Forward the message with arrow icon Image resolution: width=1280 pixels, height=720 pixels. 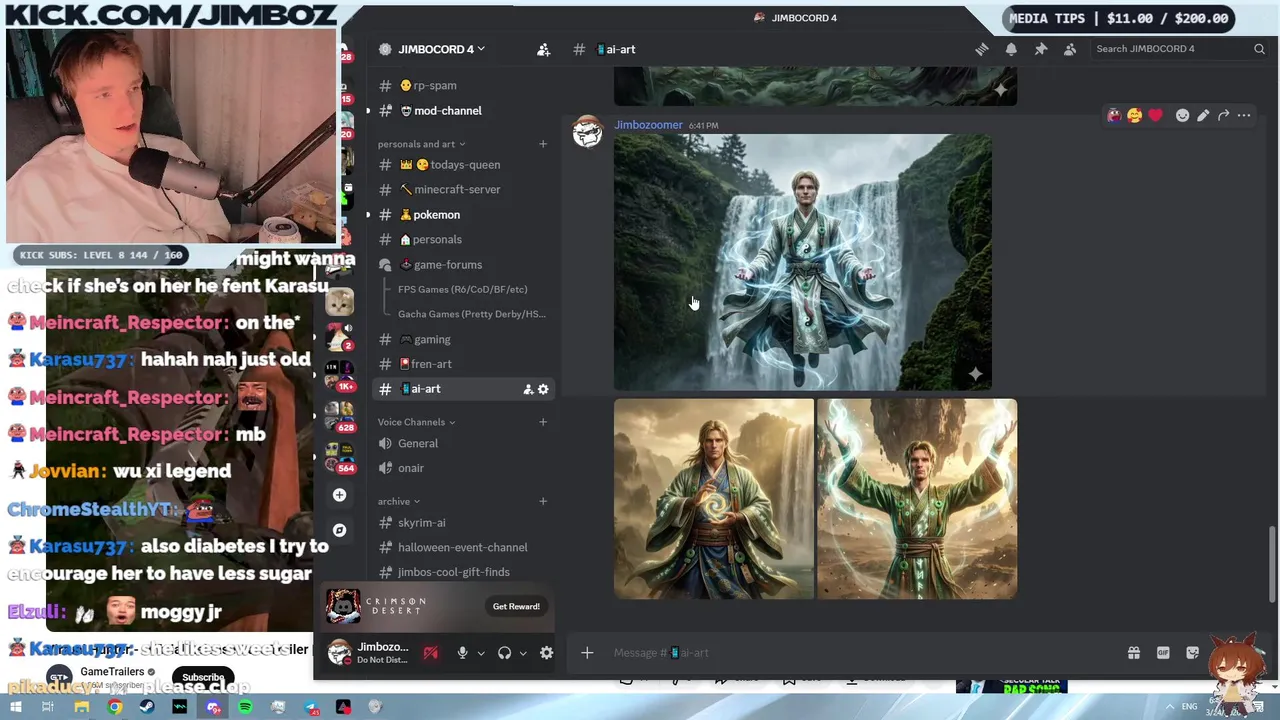[x=1223, y=116]
